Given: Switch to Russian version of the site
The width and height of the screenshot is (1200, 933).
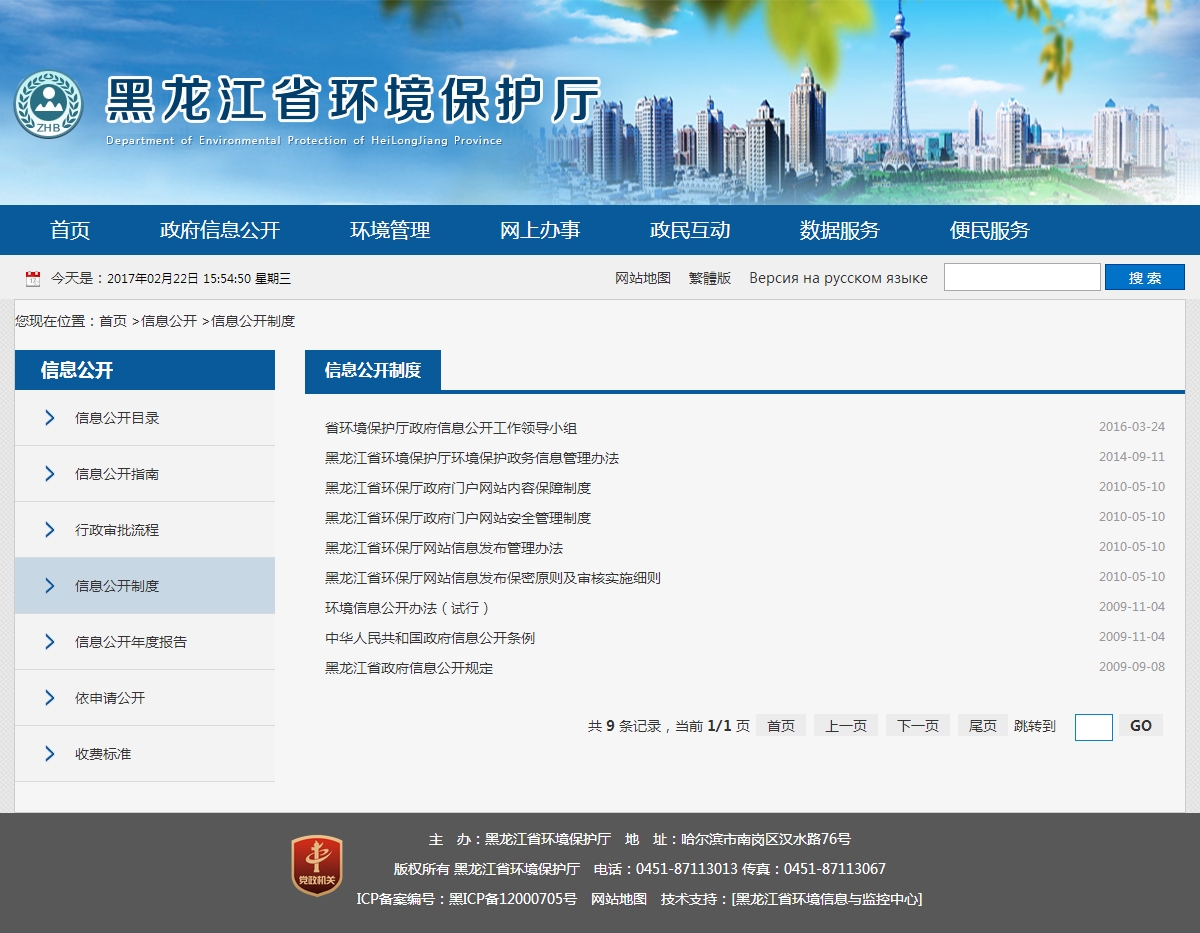Looking at the screenshot, I should pyautogui.click(x=838, y=278).
